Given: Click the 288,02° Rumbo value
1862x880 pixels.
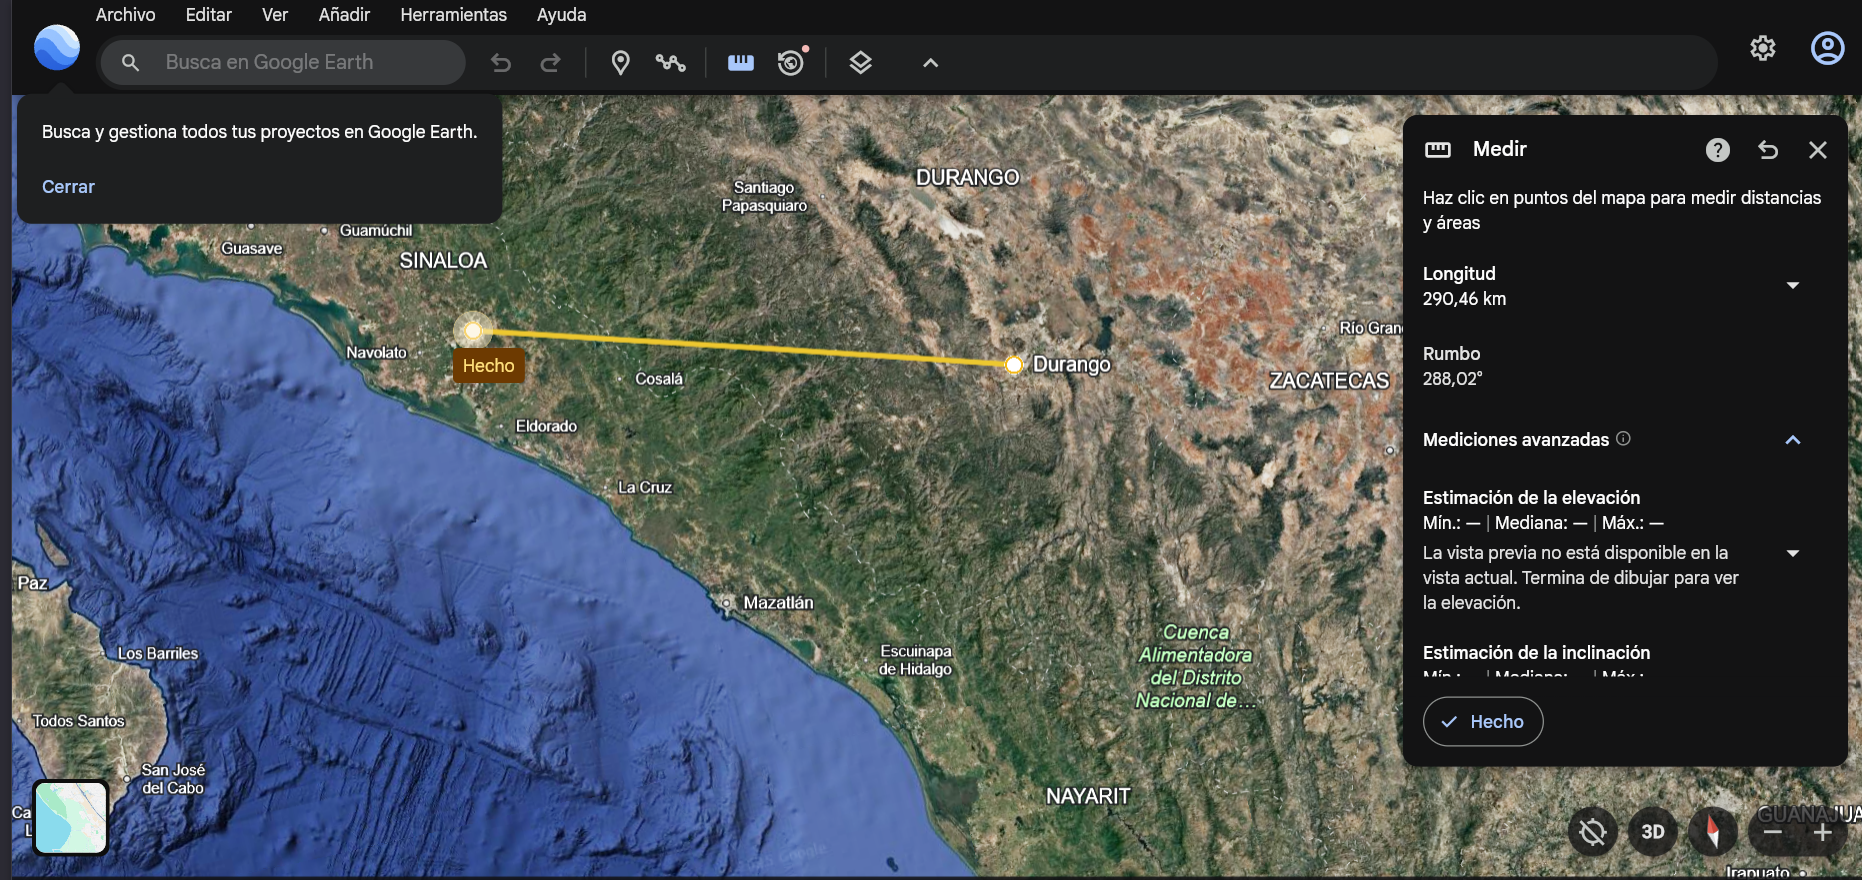Looking at the screenshot, I should tap(1452, 379).
